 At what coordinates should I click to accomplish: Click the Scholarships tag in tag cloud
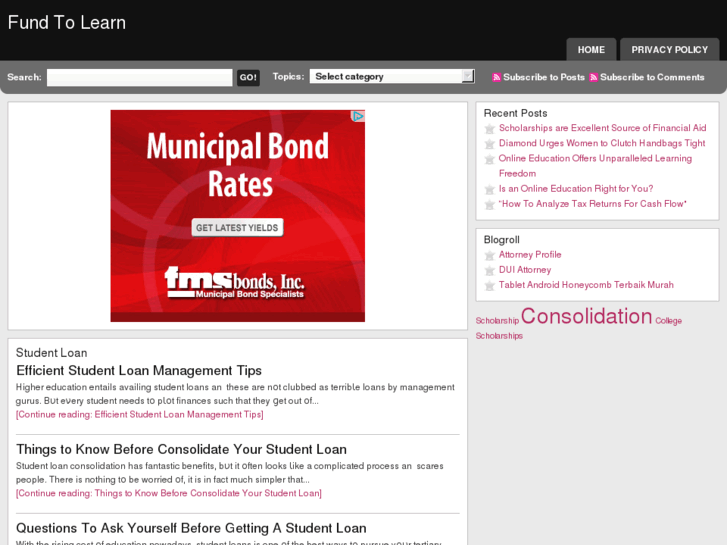point(499,336)
